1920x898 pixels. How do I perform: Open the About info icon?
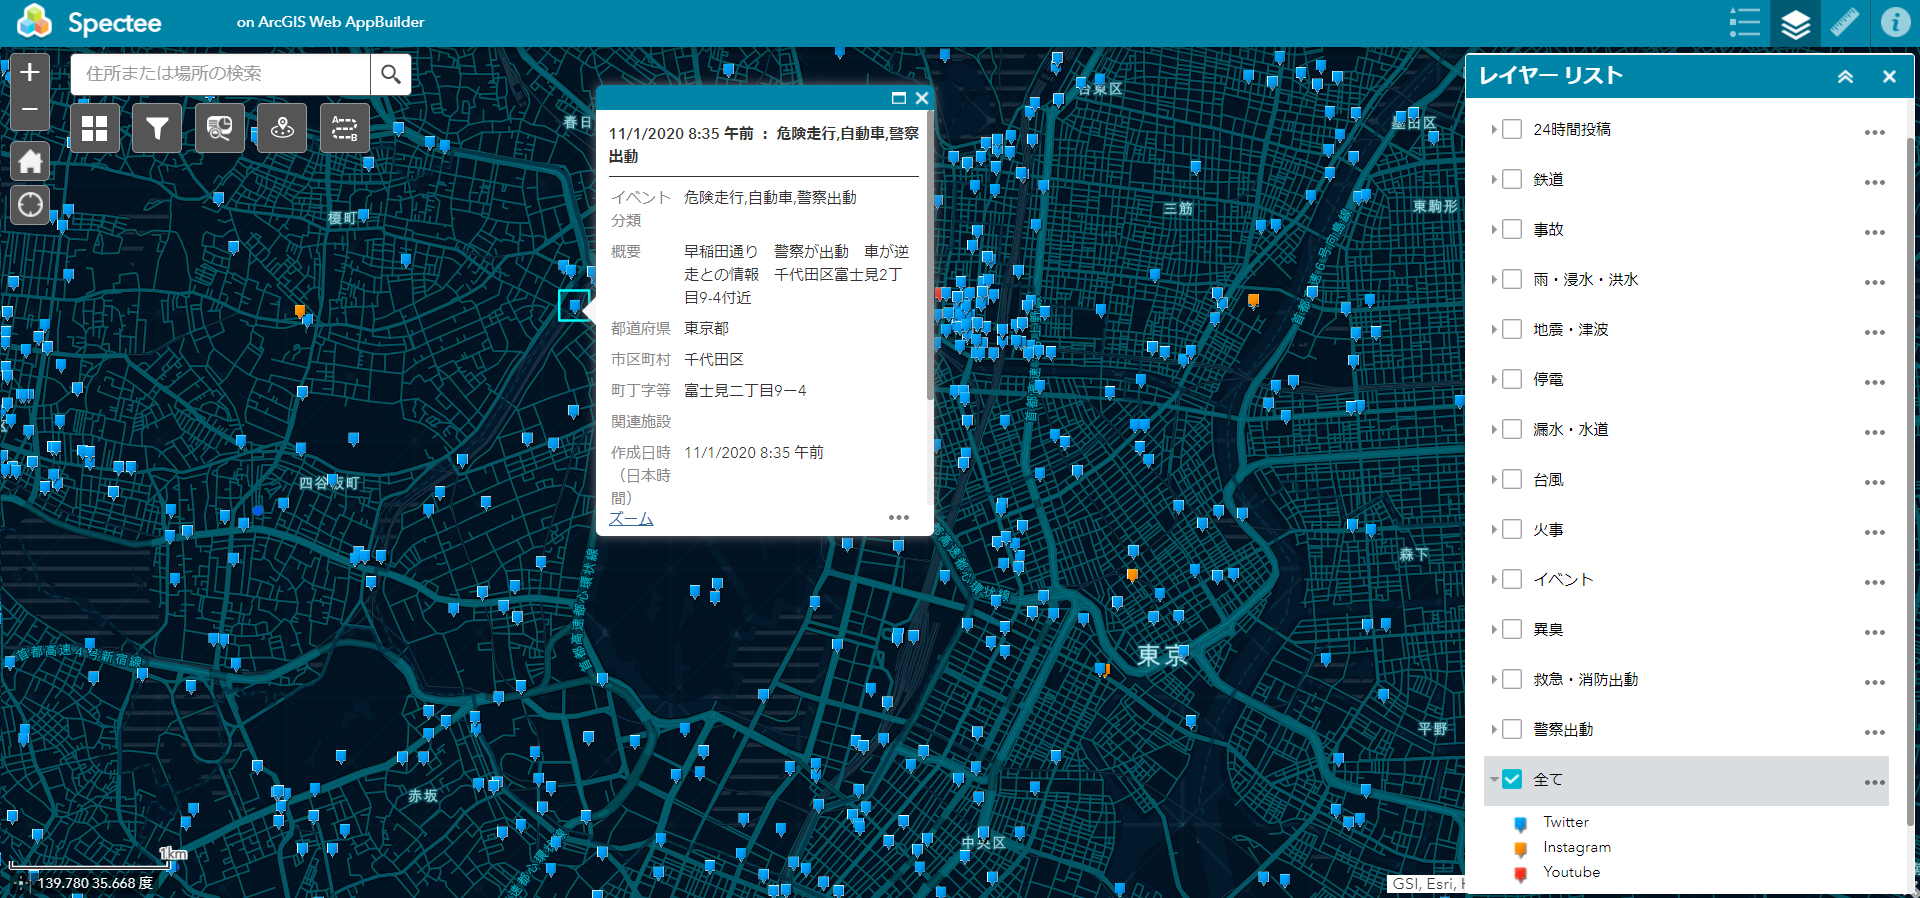click(1894, 23)
